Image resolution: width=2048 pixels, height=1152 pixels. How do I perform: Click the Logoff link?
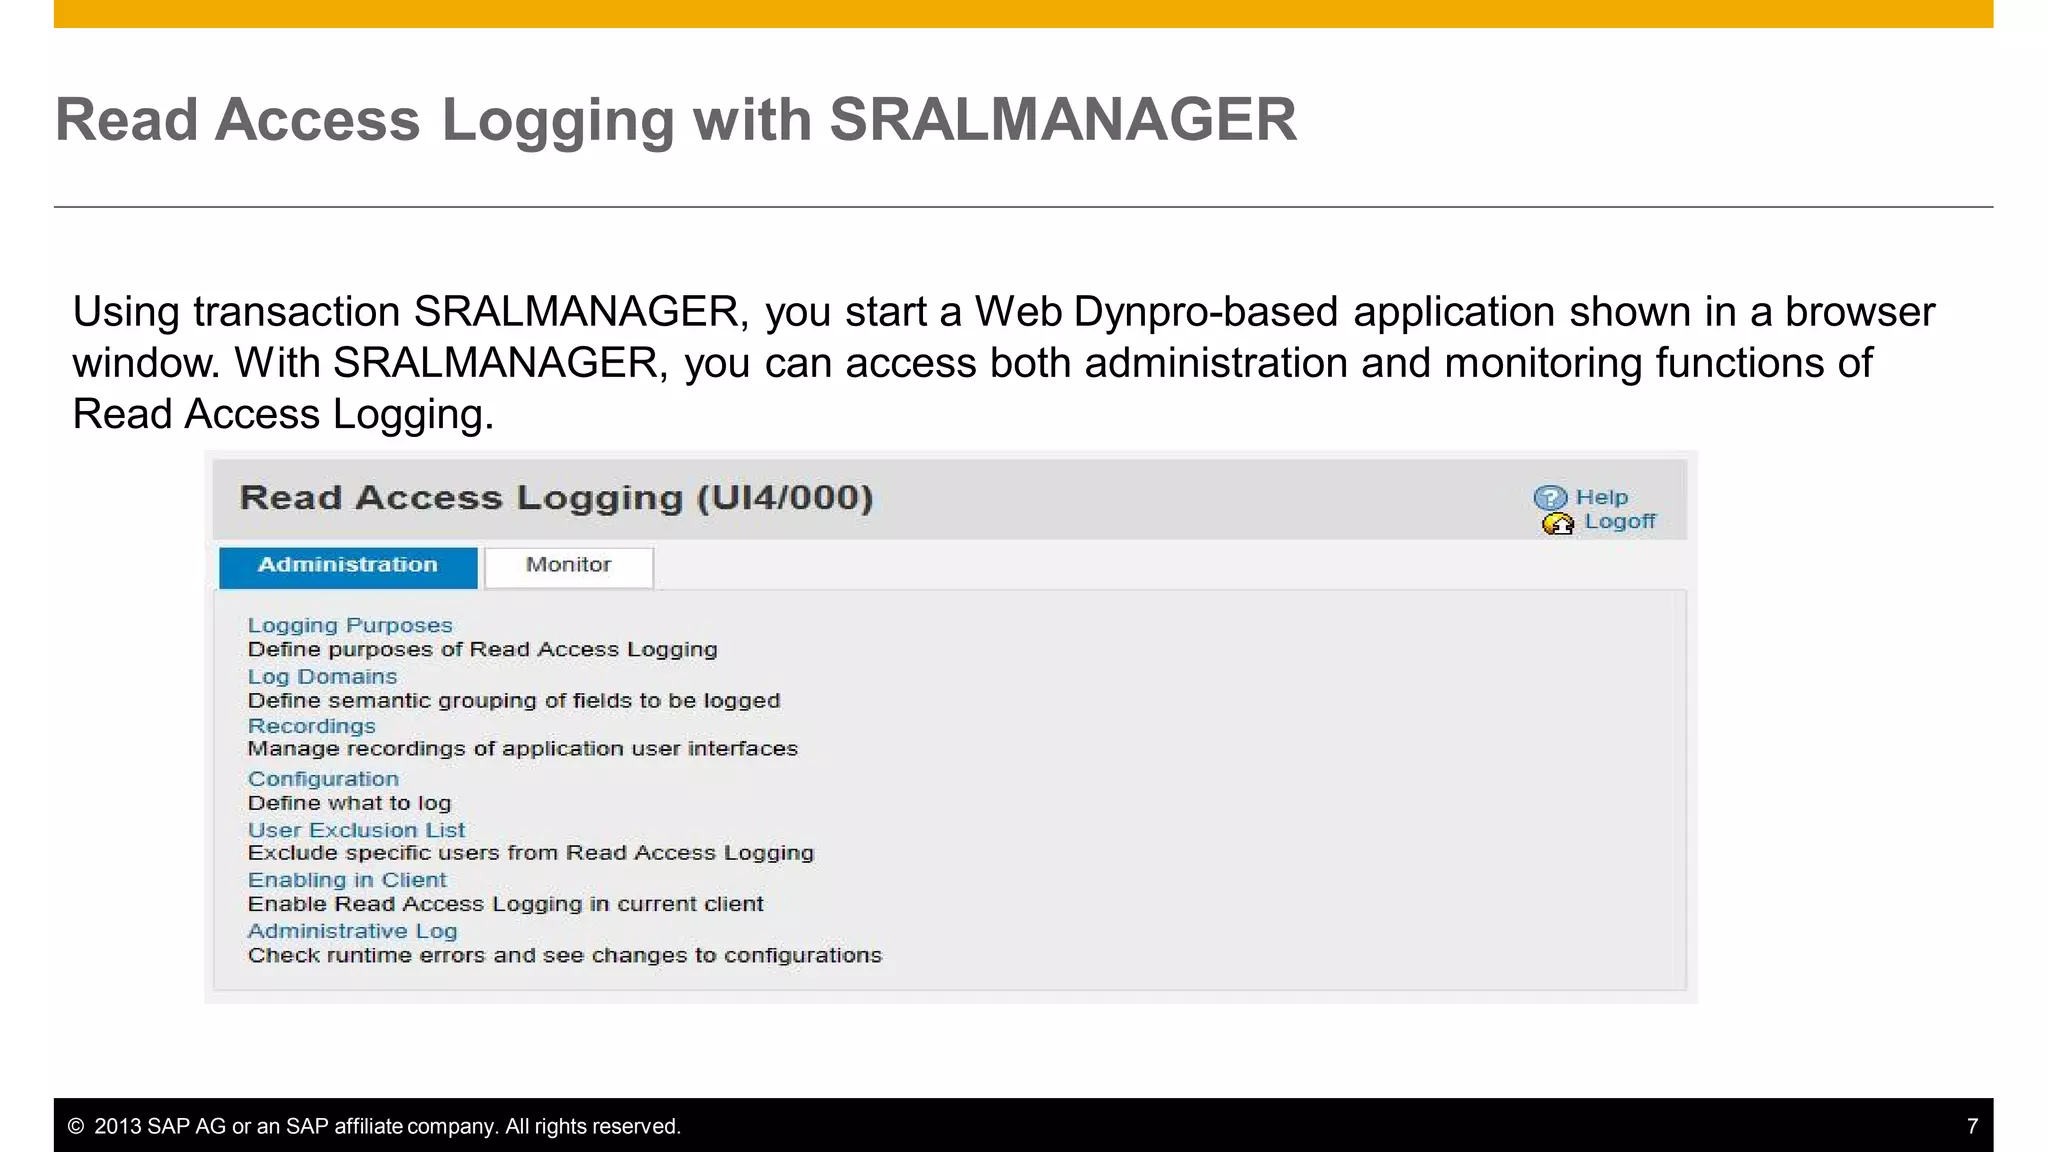pyautogui.click(x=1620, y=521)
